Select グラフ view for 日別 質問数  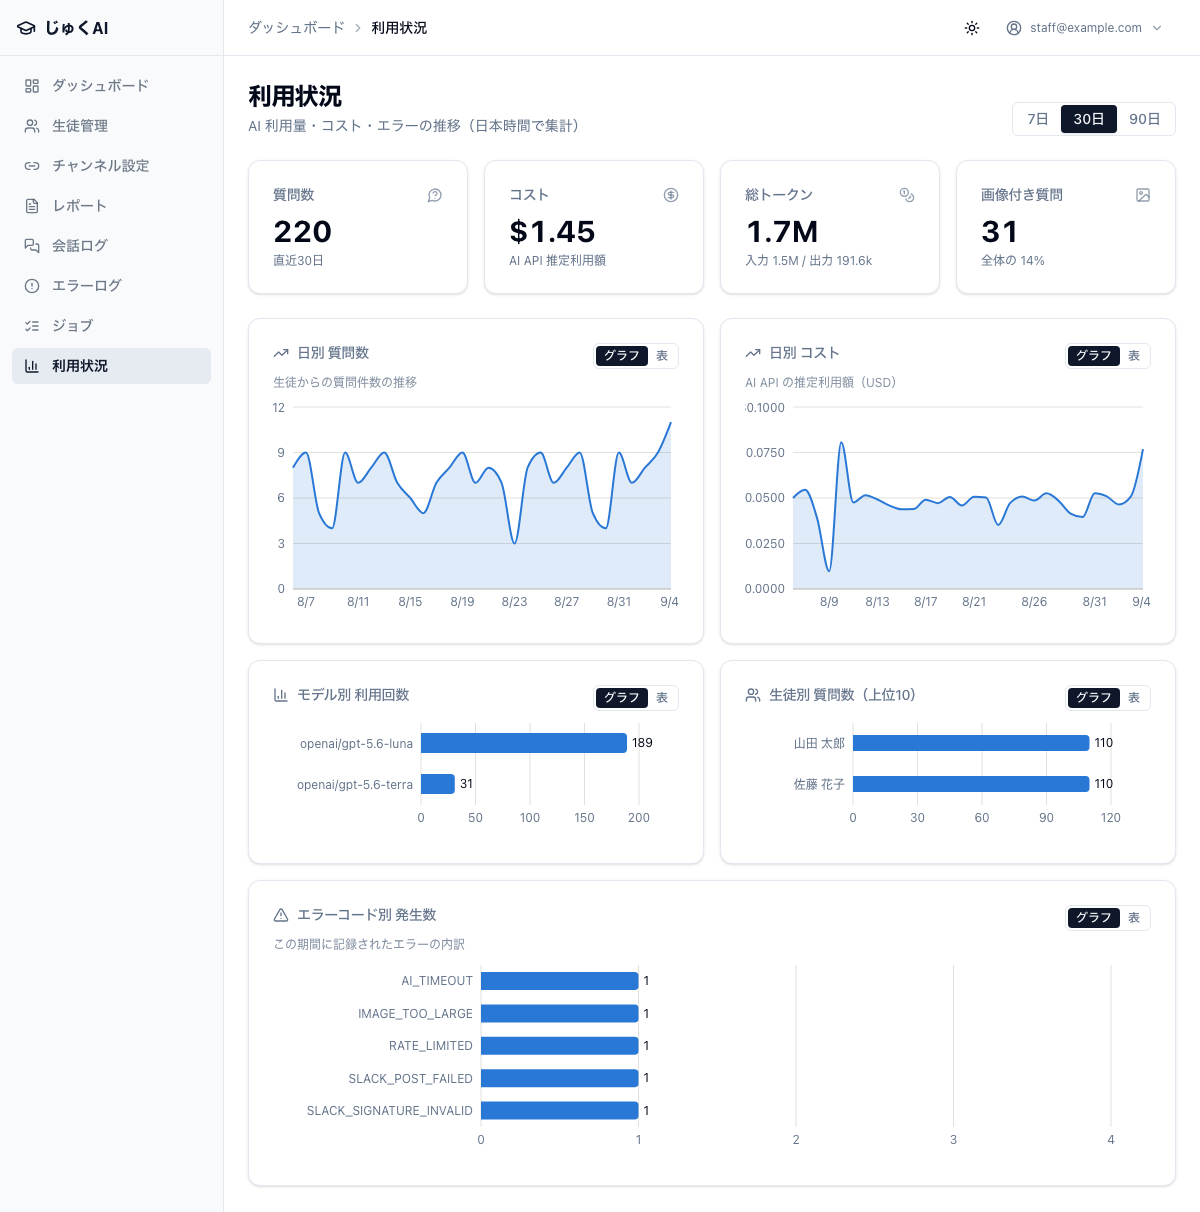[622, 356]
